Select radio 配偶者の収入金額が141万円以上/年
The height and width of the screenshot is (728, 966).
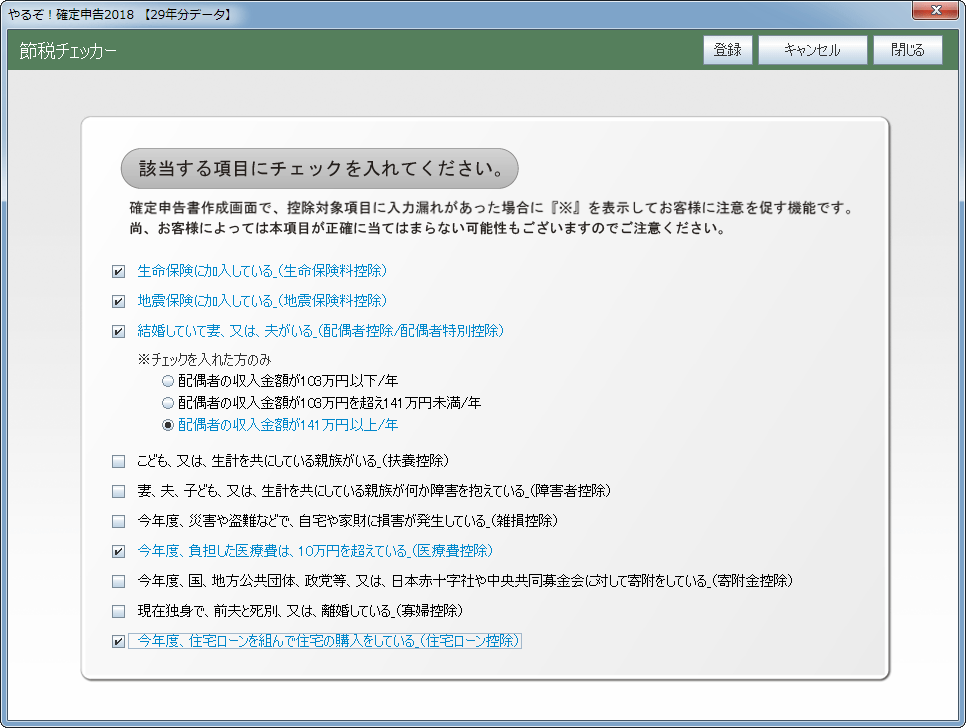[x=168, y=426]
